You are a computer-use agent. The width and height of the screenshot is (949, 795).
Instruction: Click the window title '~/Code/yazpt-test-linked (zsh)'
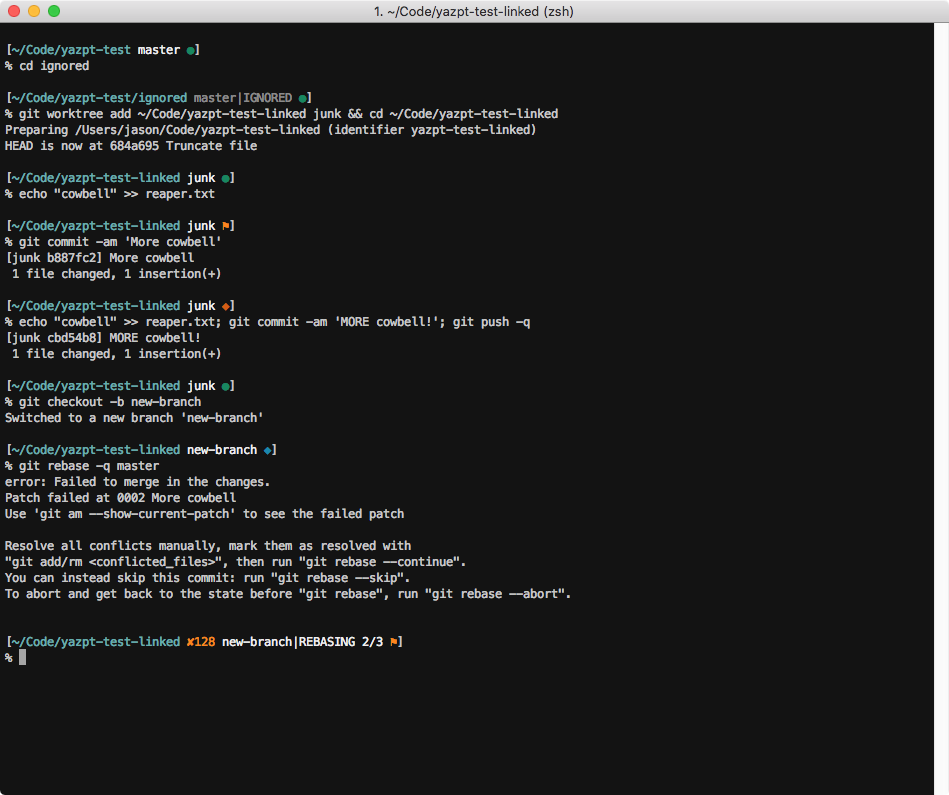point(474,11)
